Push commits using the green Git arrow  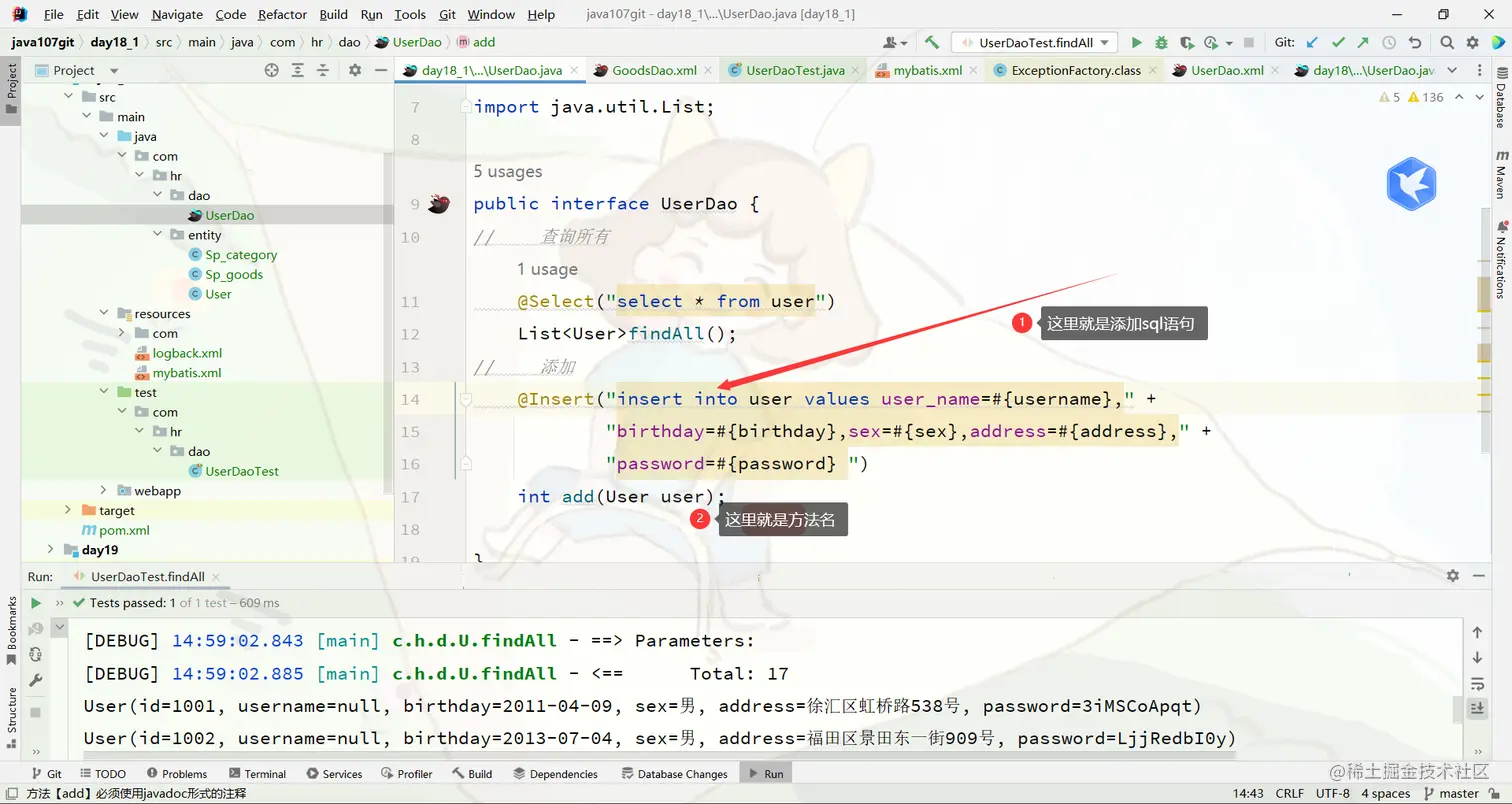click(1363, 43)
